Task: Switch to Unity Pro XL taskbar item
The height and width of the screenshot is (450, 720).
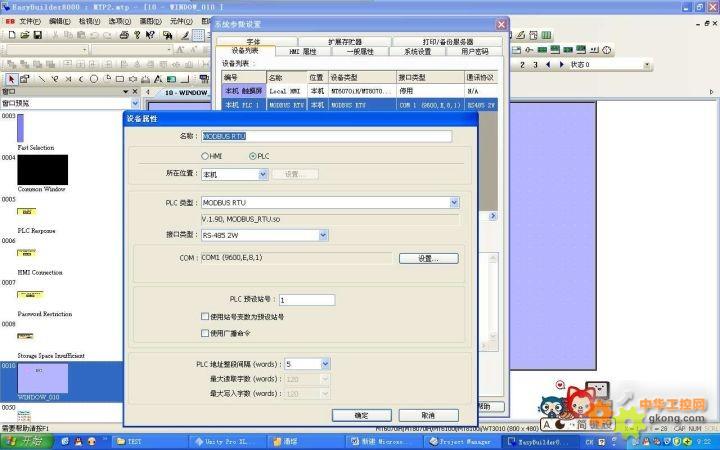Action: pos(226,441)
